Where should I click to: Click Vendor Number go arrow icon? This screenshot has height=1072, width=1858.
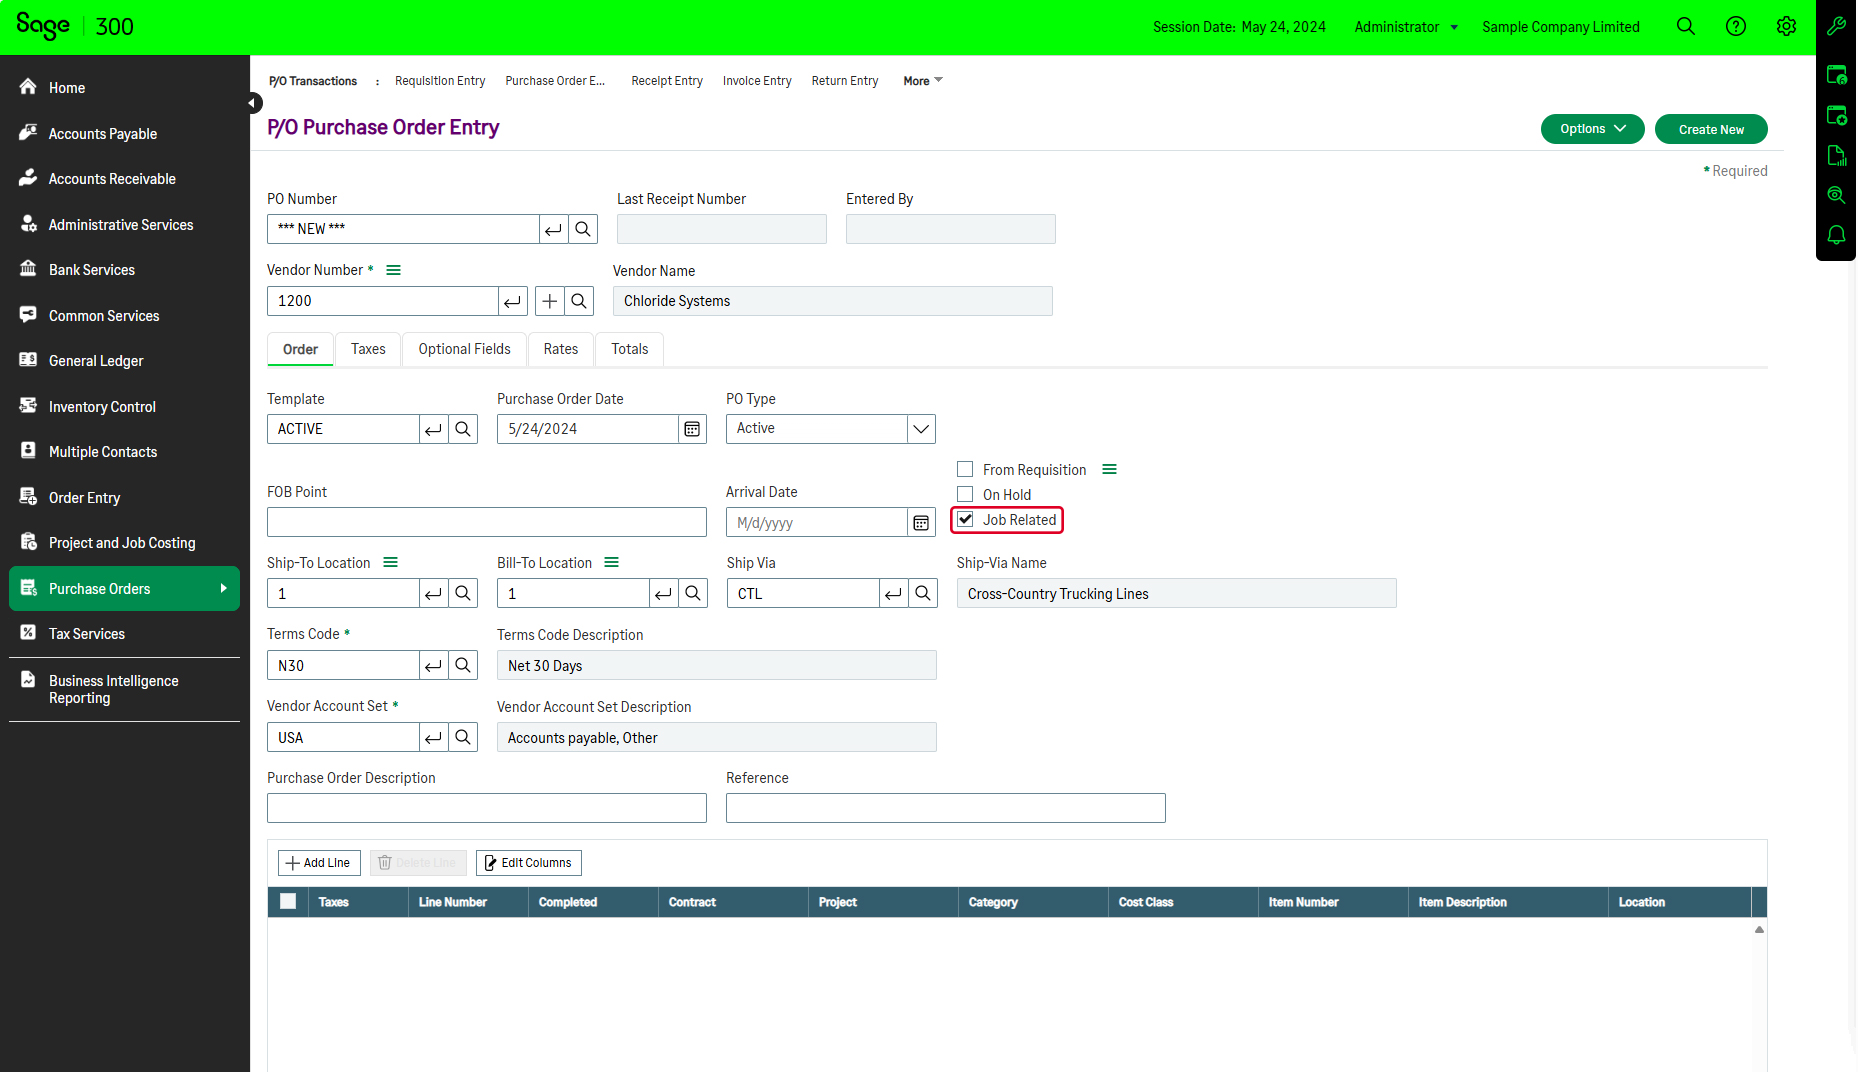(x=513, y=301)
